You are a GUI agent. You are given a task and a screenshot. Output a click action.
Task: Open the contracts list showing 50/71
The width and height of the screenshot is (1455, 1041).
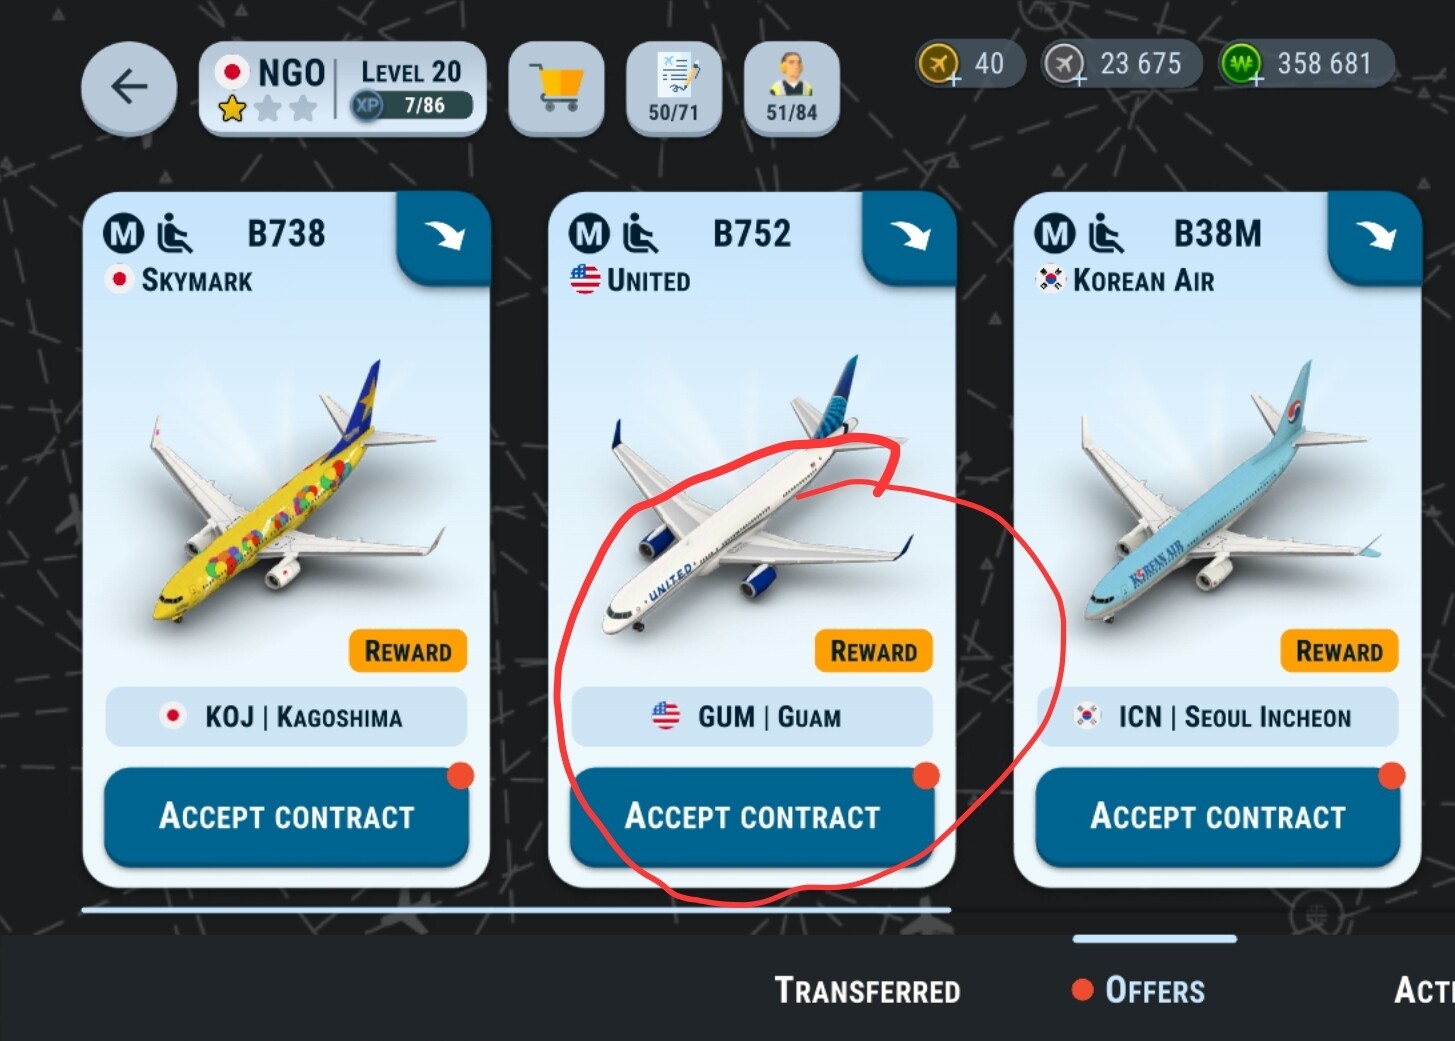674,89
